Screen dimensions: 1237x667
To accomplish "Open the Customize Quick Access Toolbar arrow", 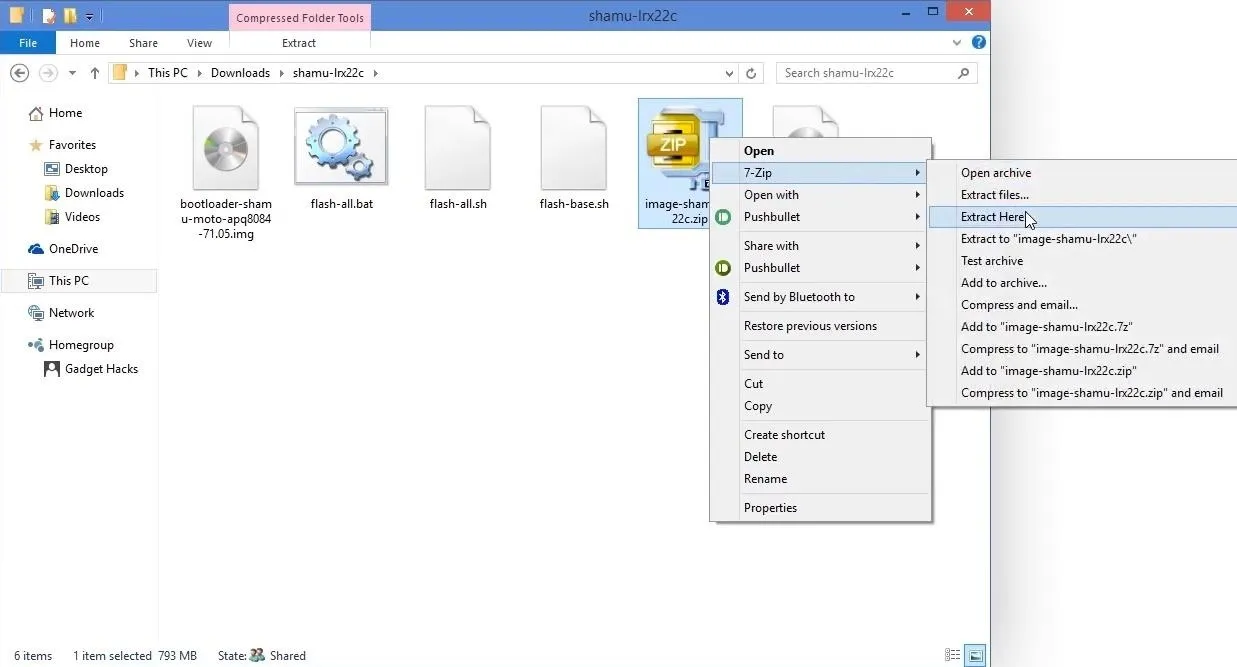I will point(89,16).
